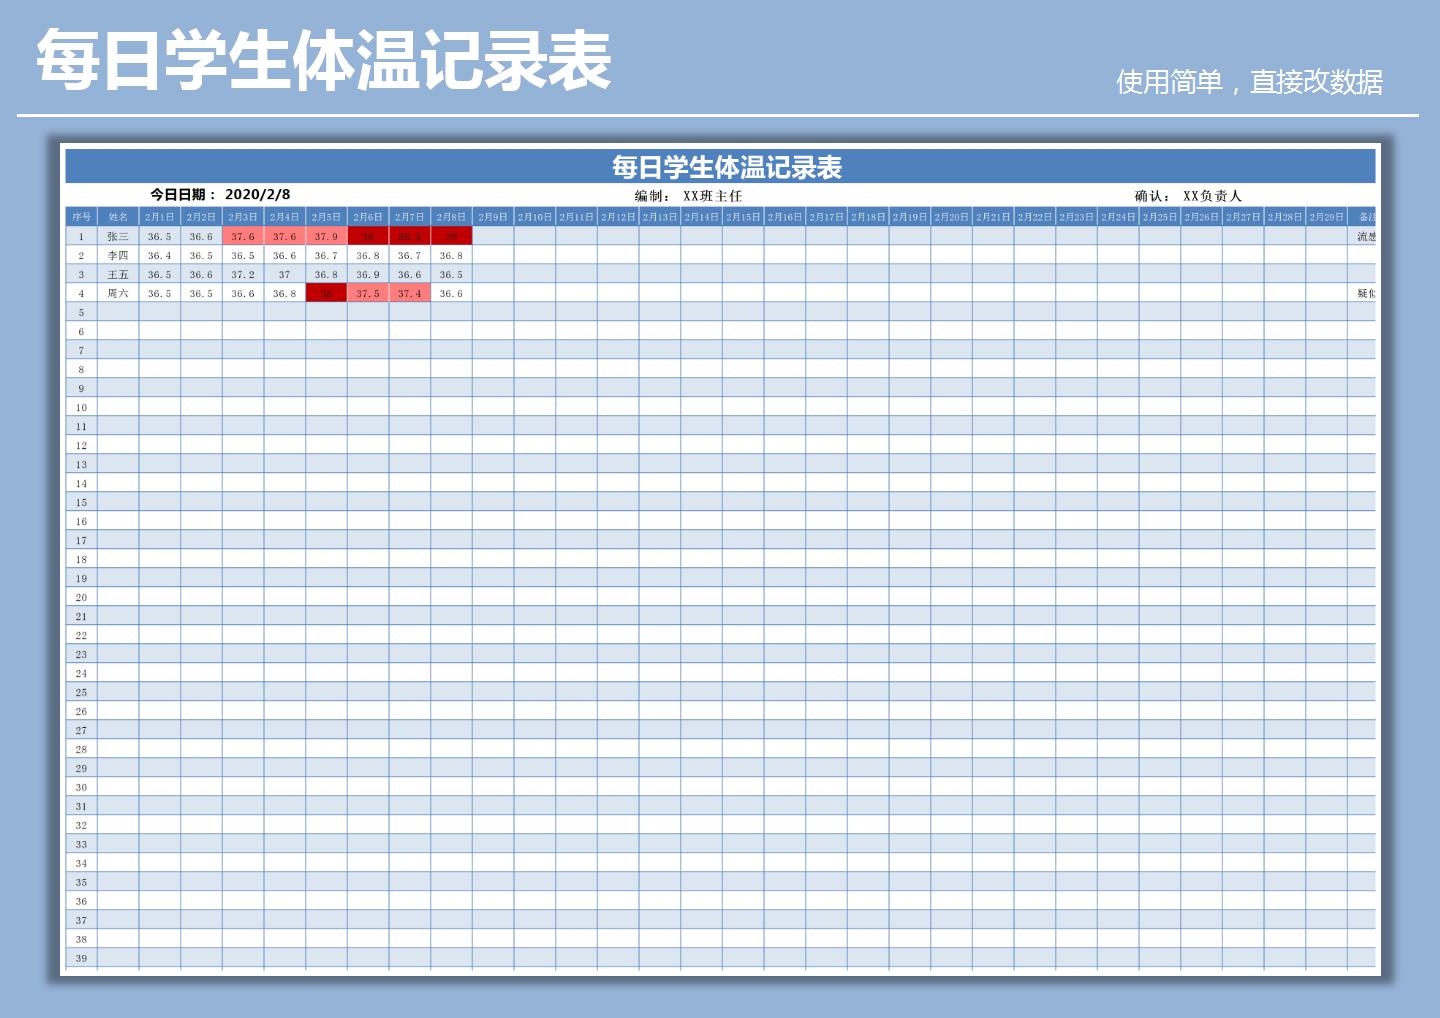Click the 每日学生体温记录表 title bar

click(x=727, y=167)
